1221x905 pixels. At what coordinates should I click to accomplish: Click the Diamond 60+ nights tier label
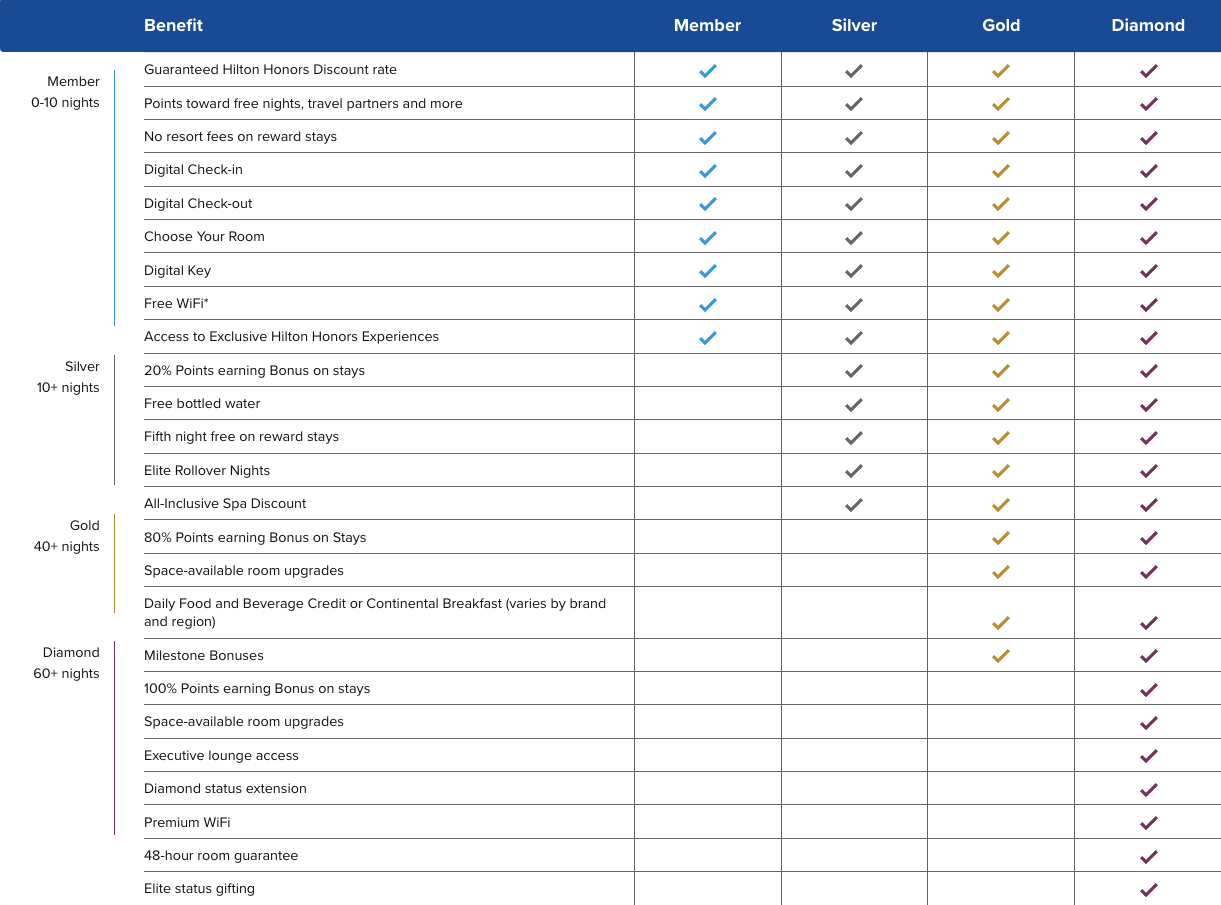tap(67, 663)
